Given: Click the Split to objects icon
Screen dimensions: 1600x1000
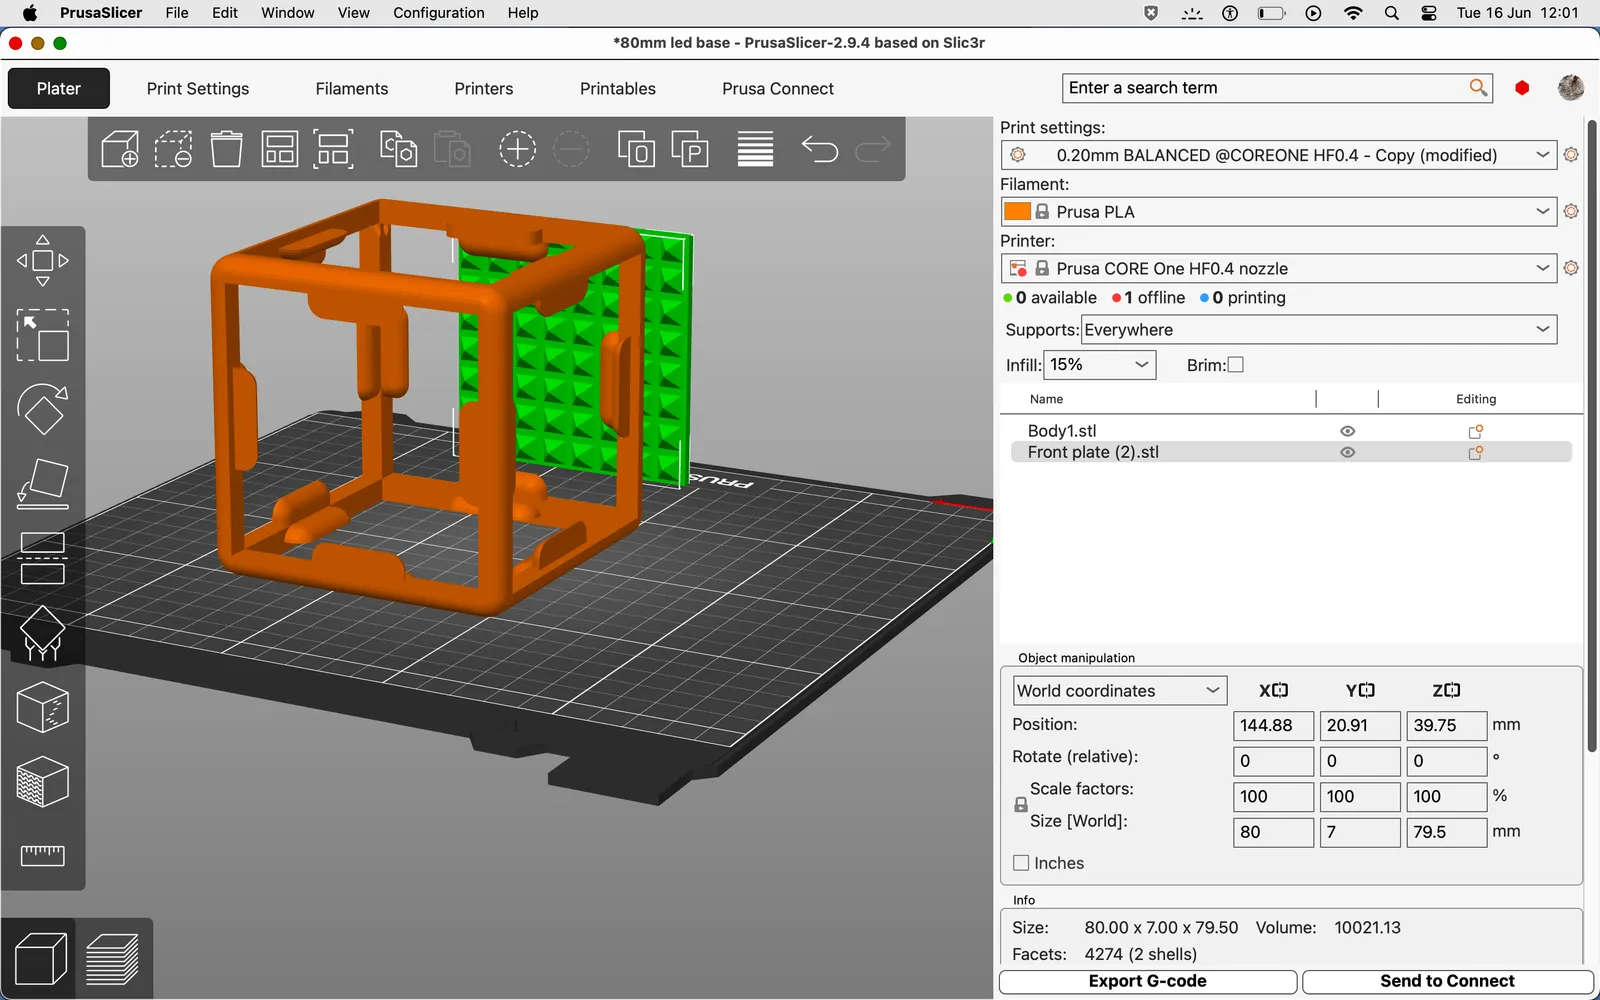Looking at the screenshot, I should click(636, 150).
